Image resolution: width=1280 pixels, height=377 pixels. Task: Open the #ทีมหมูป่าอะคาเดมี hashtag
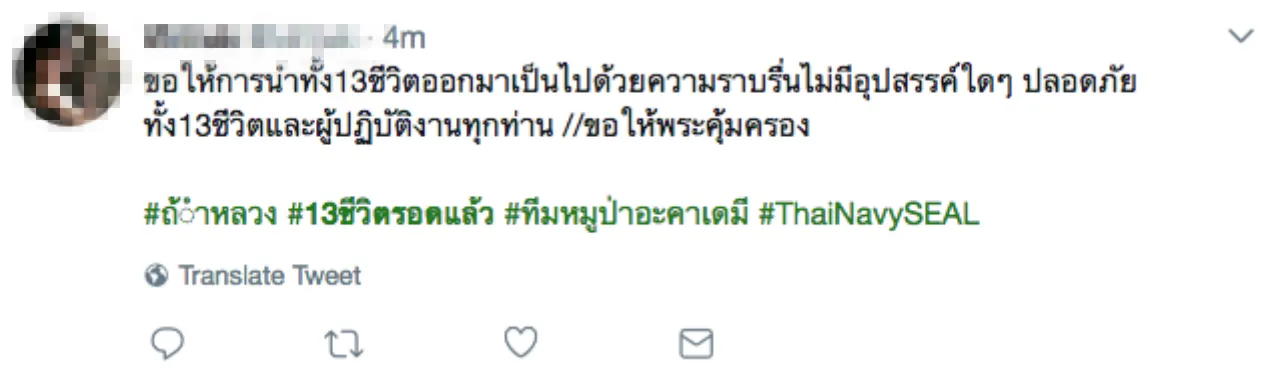[627, 214]
